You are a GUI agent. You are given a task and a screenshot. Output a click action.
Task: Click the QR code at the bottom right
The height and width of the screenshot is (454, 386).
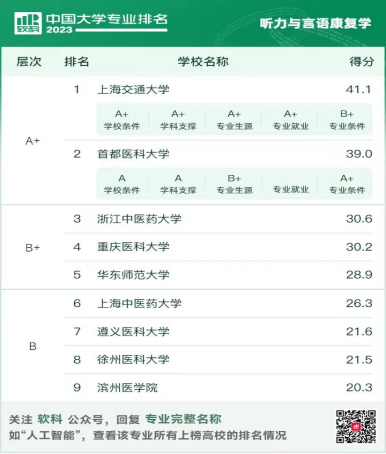click(356, 426)
